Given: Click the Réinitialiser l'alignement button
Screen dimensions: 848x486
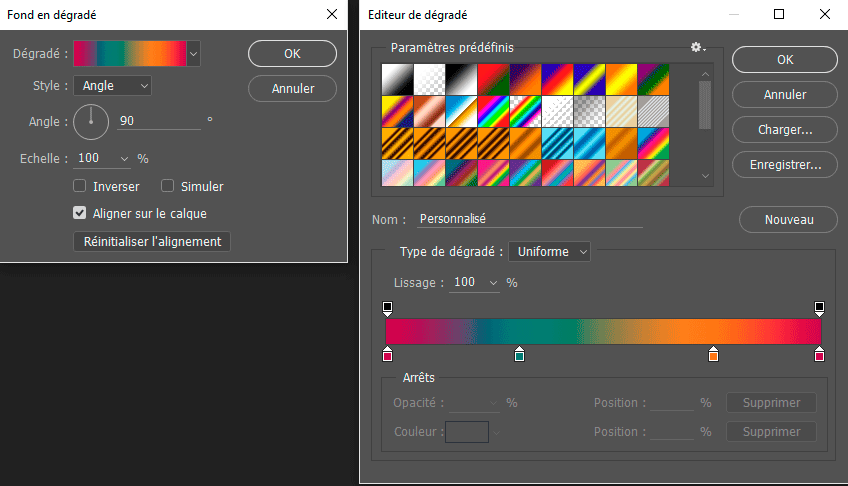Looking at the screenshot, I should [x=152, y=241].
